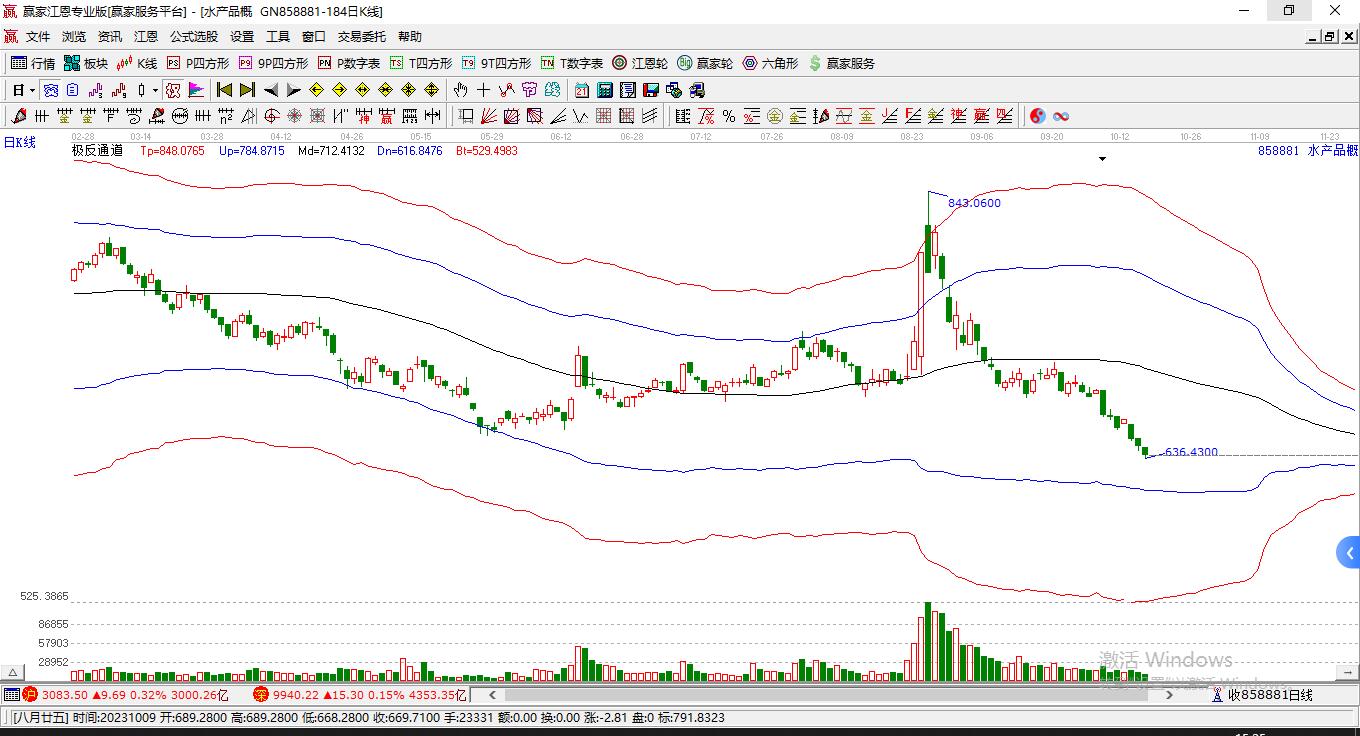Open the 设置 menu

242,37
